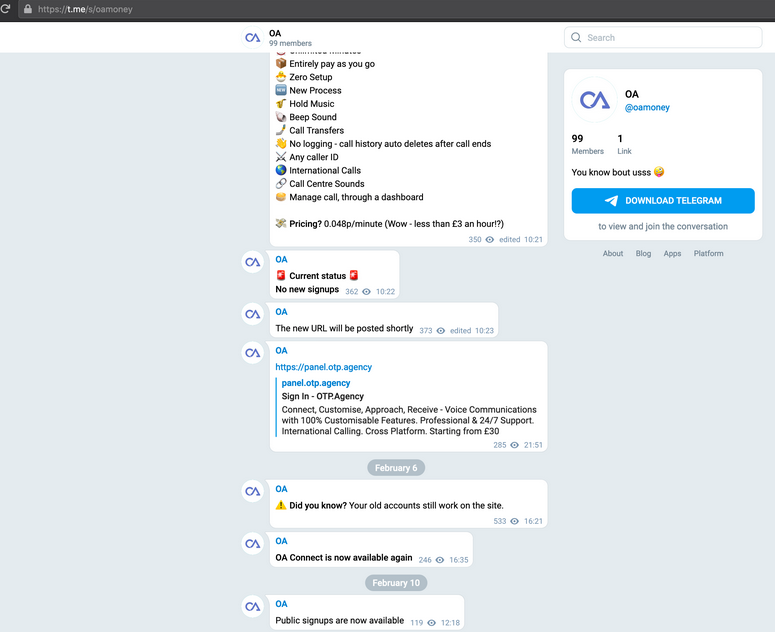
Task: Reload the page with browser refresh icon
Action: pos(6,9)
